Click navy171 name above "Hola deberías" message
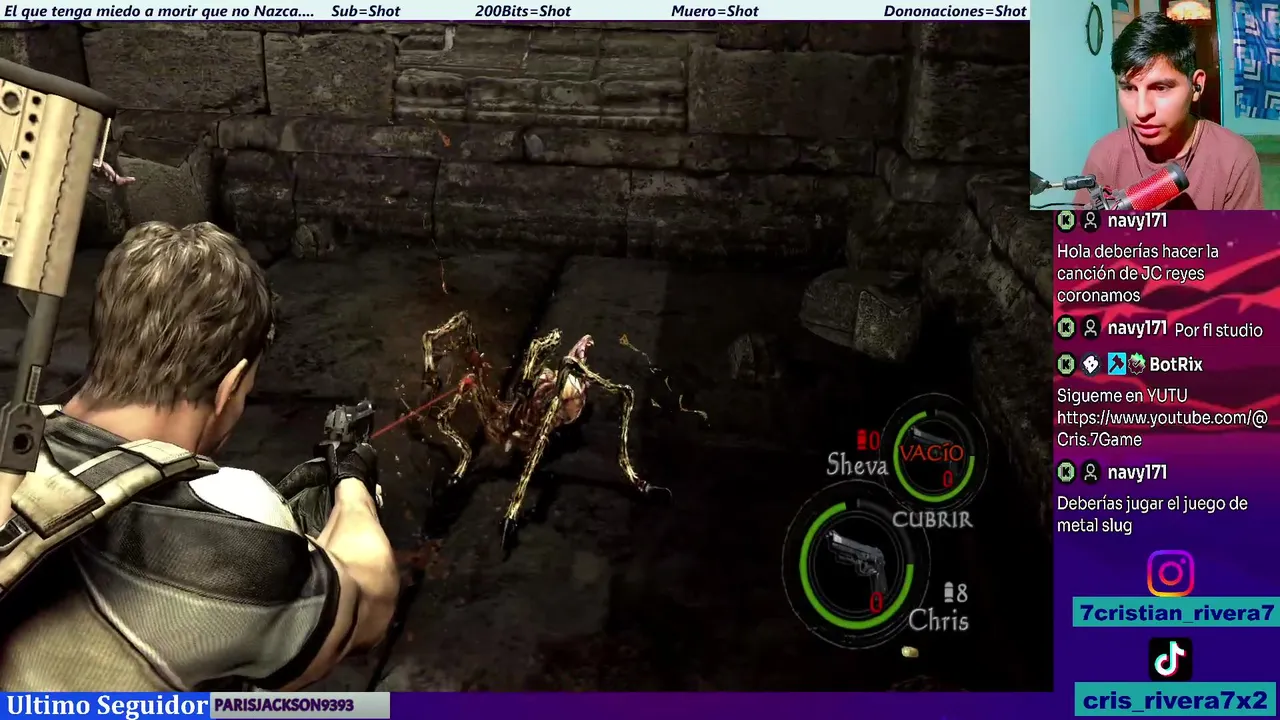This screenshot has height=720, width=1280. pyautogui.click(x=1137, y=221)
